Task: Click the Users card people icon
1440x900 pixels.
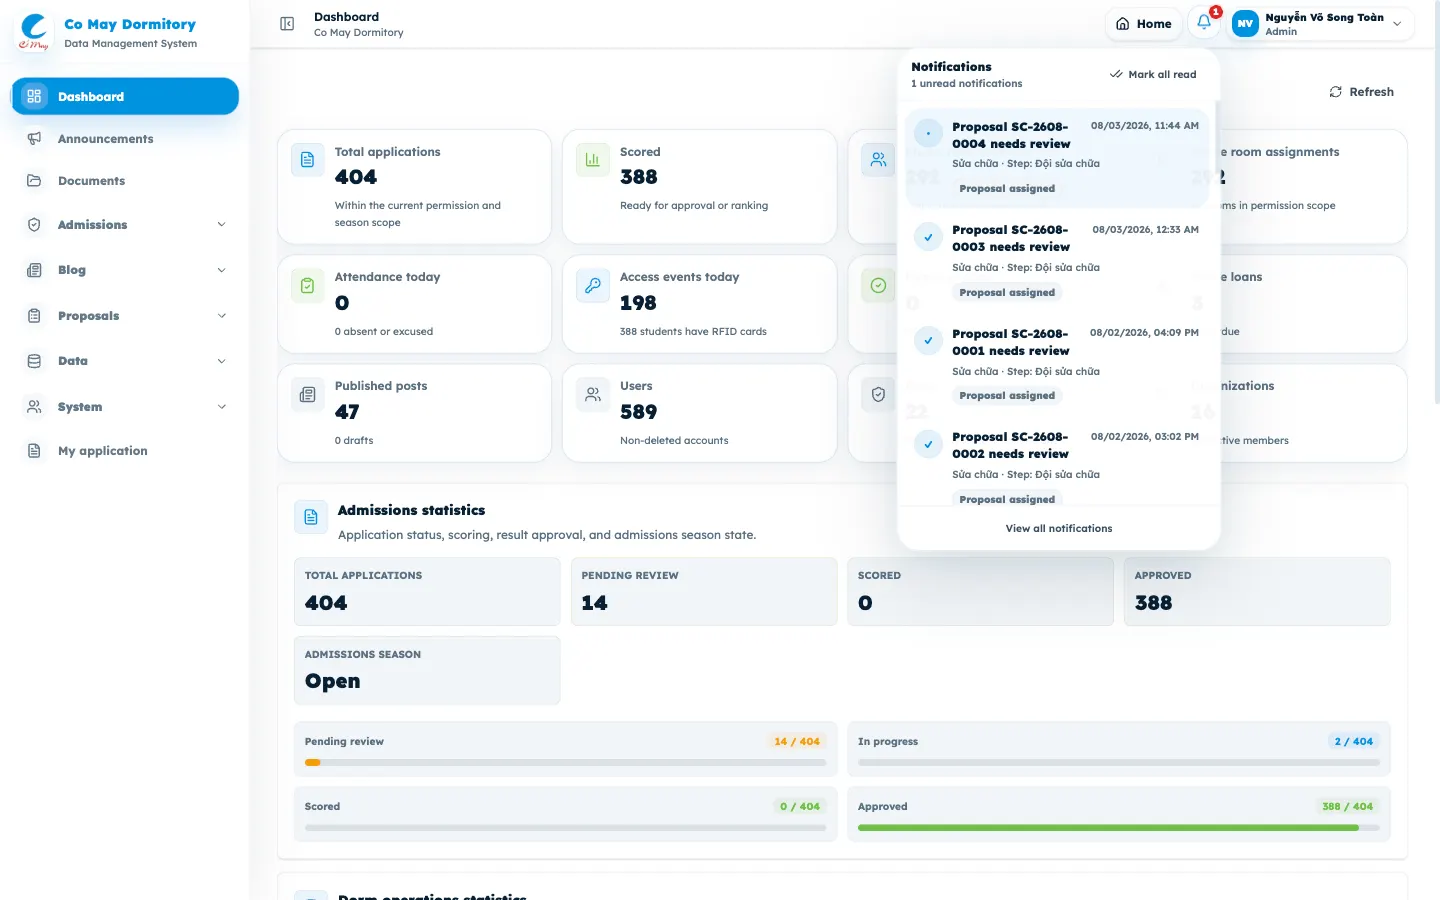Action: click(592, 395)
